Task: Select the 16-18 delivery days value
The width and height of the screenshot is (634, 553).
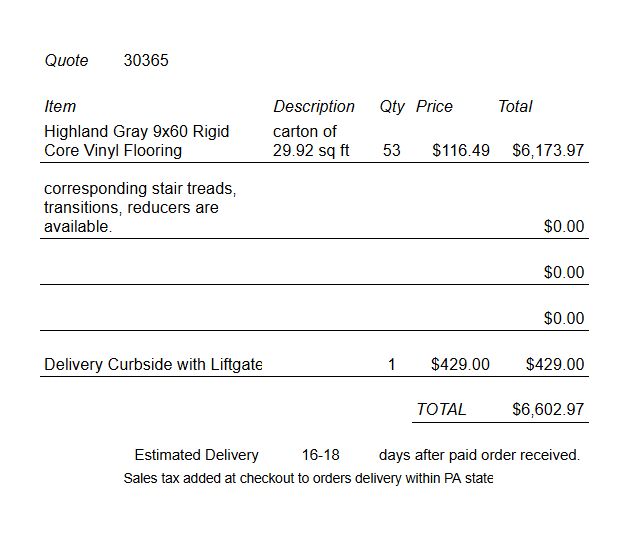Action: click(x=321, y=455)
